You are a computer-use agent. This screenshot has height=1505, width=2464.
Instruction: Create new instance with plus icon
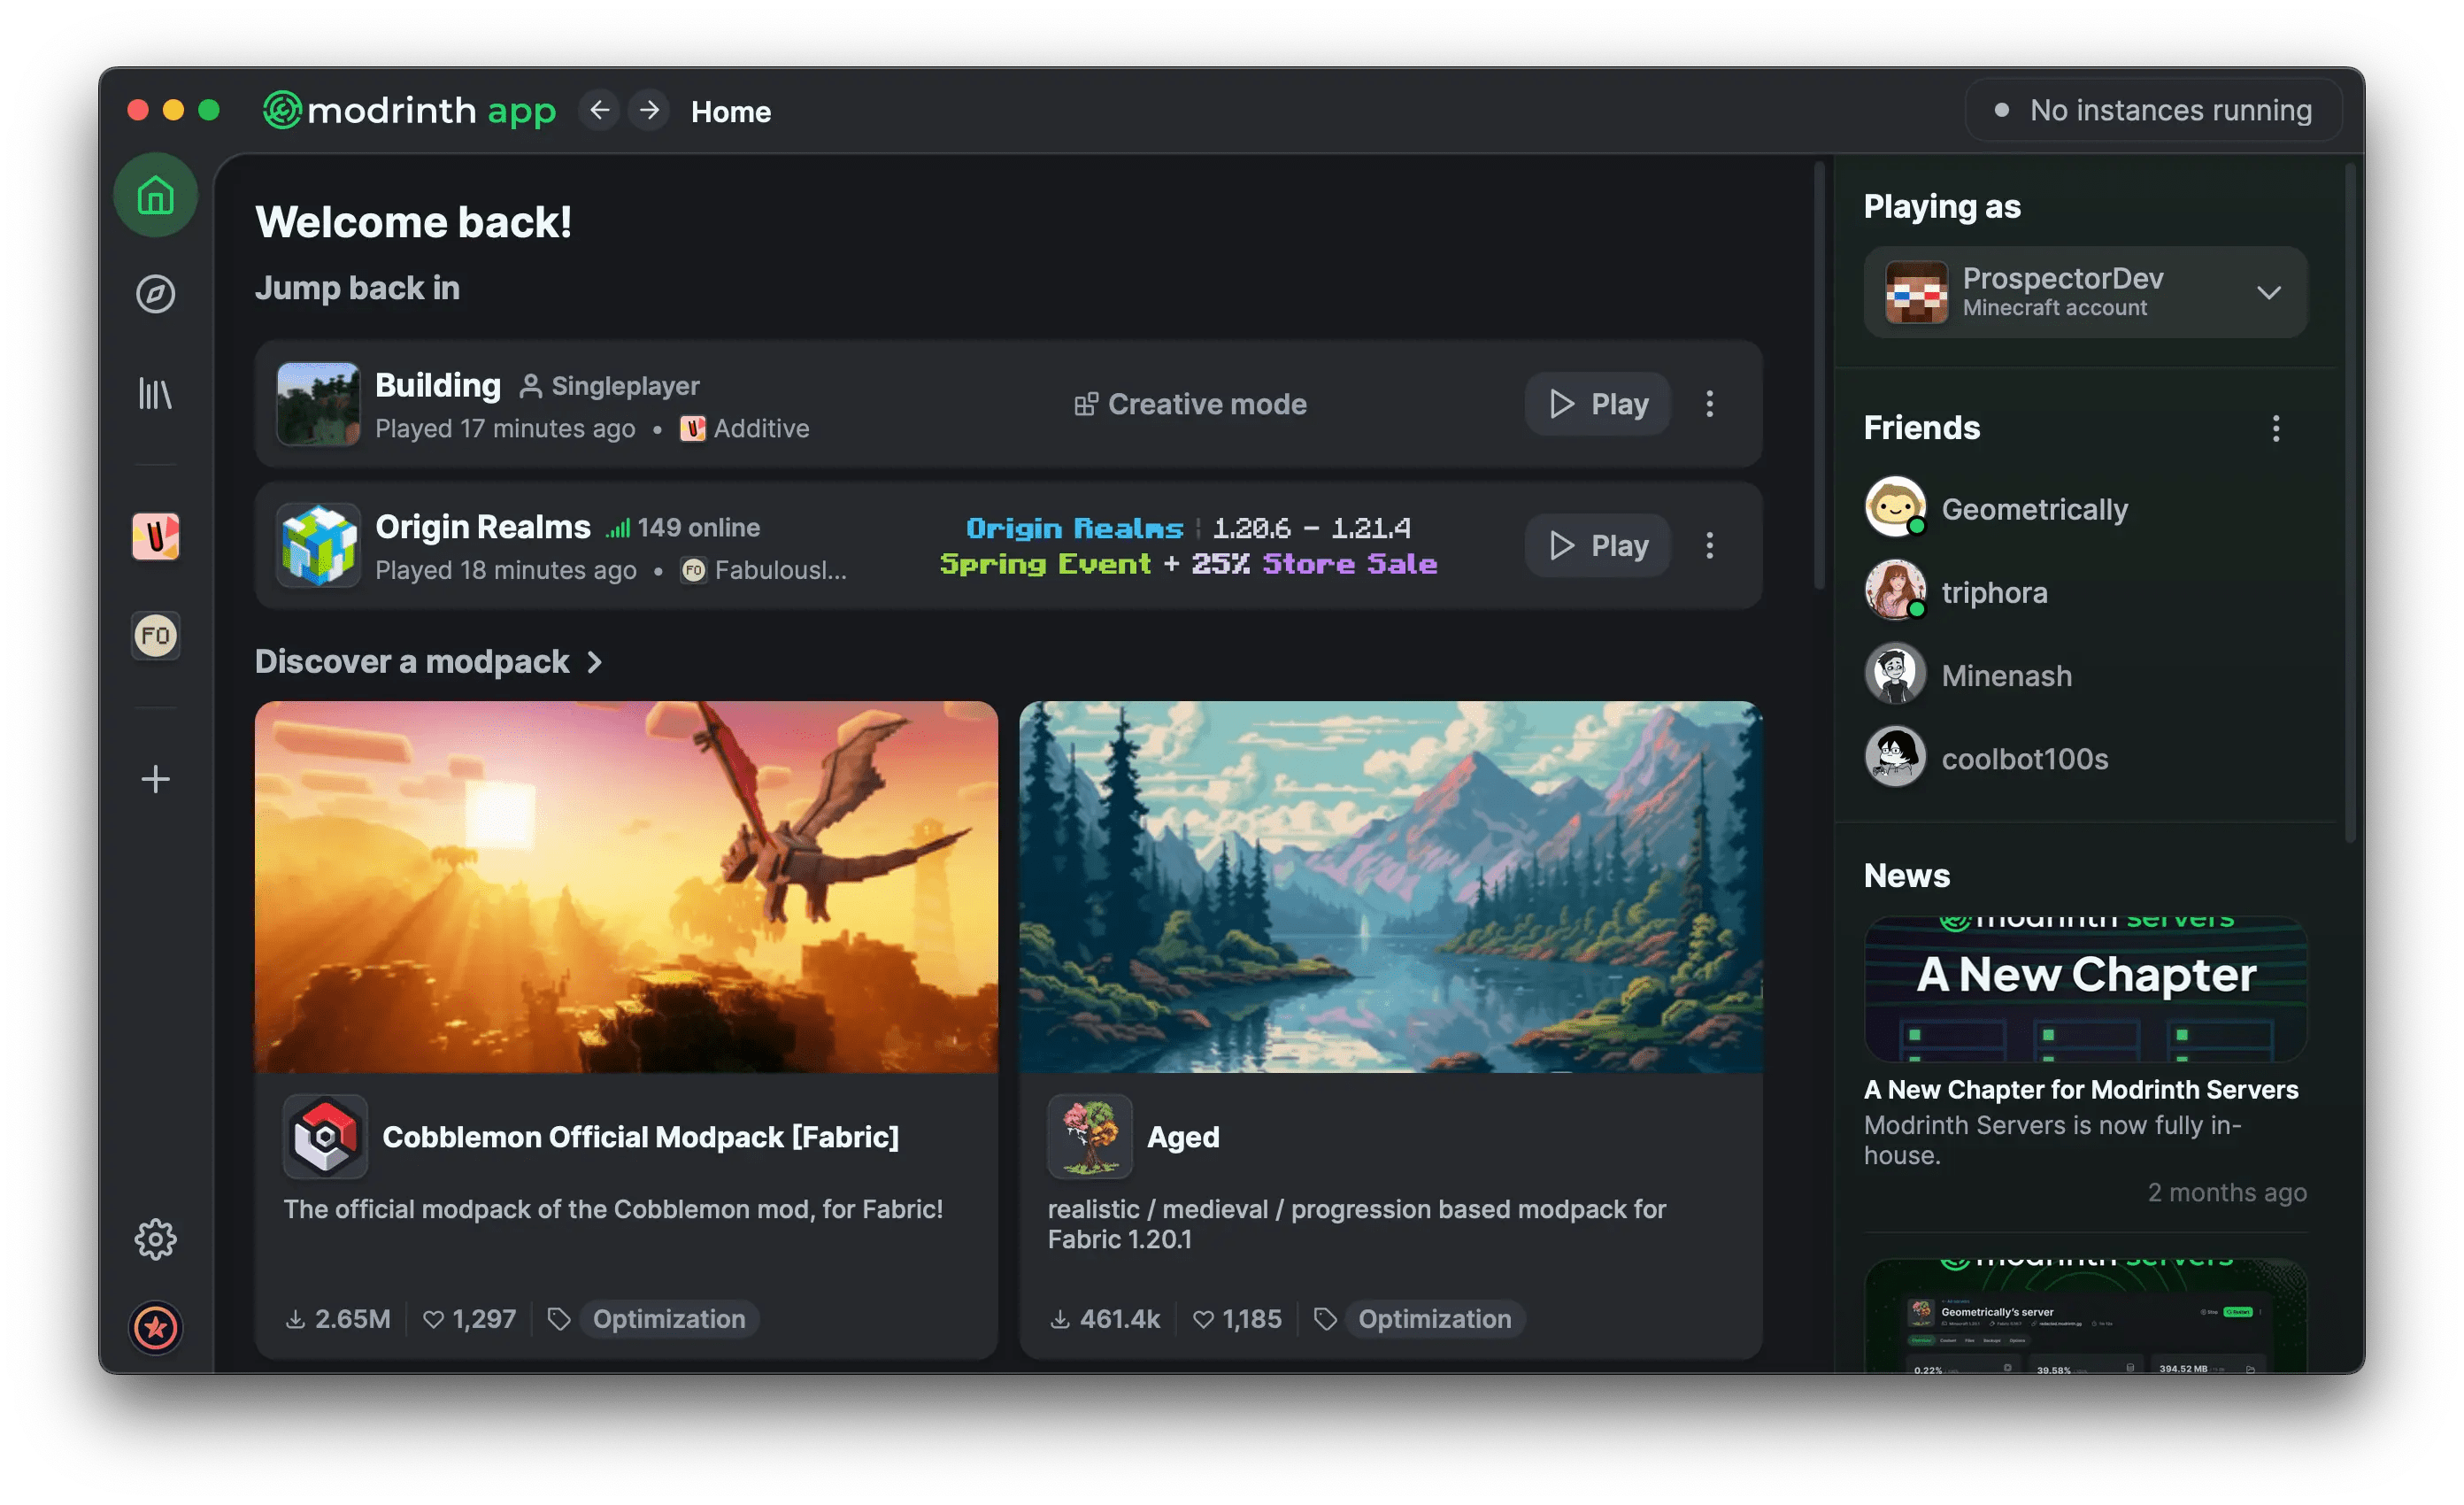[155, 779]
